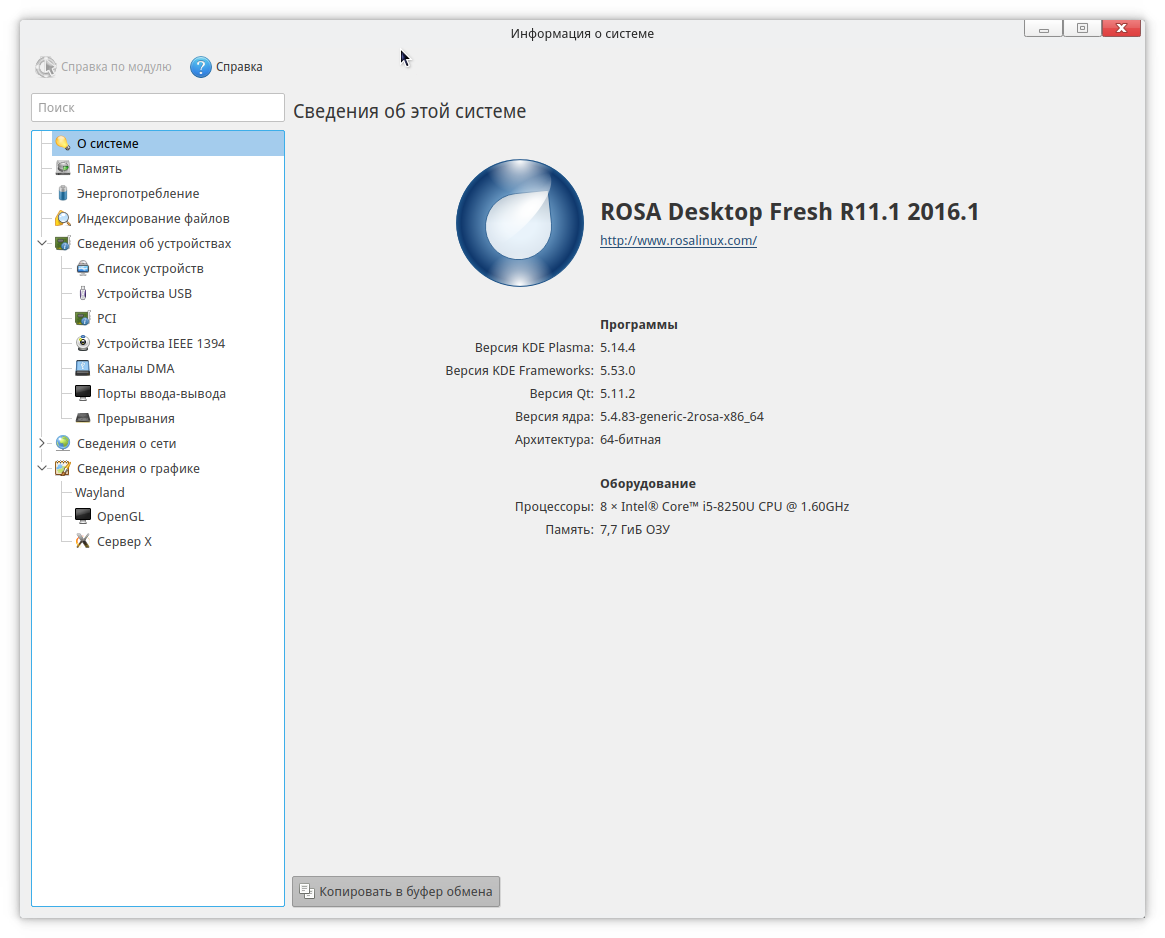1165x938 pixels.
Task: Minimize the Информация о системе window
Action: (x=1043, y=28)
